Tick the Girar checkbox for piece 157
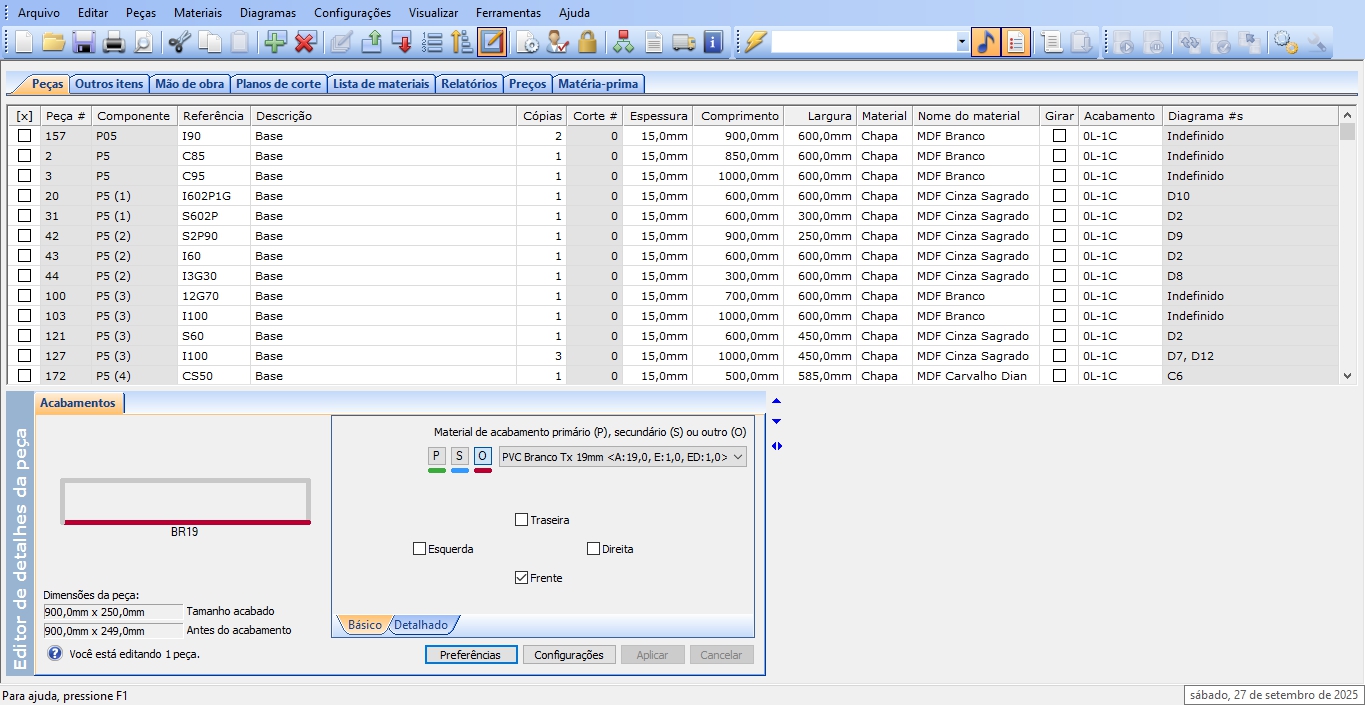Viewport: 1365px width, 705px height. click(1059, 136)
